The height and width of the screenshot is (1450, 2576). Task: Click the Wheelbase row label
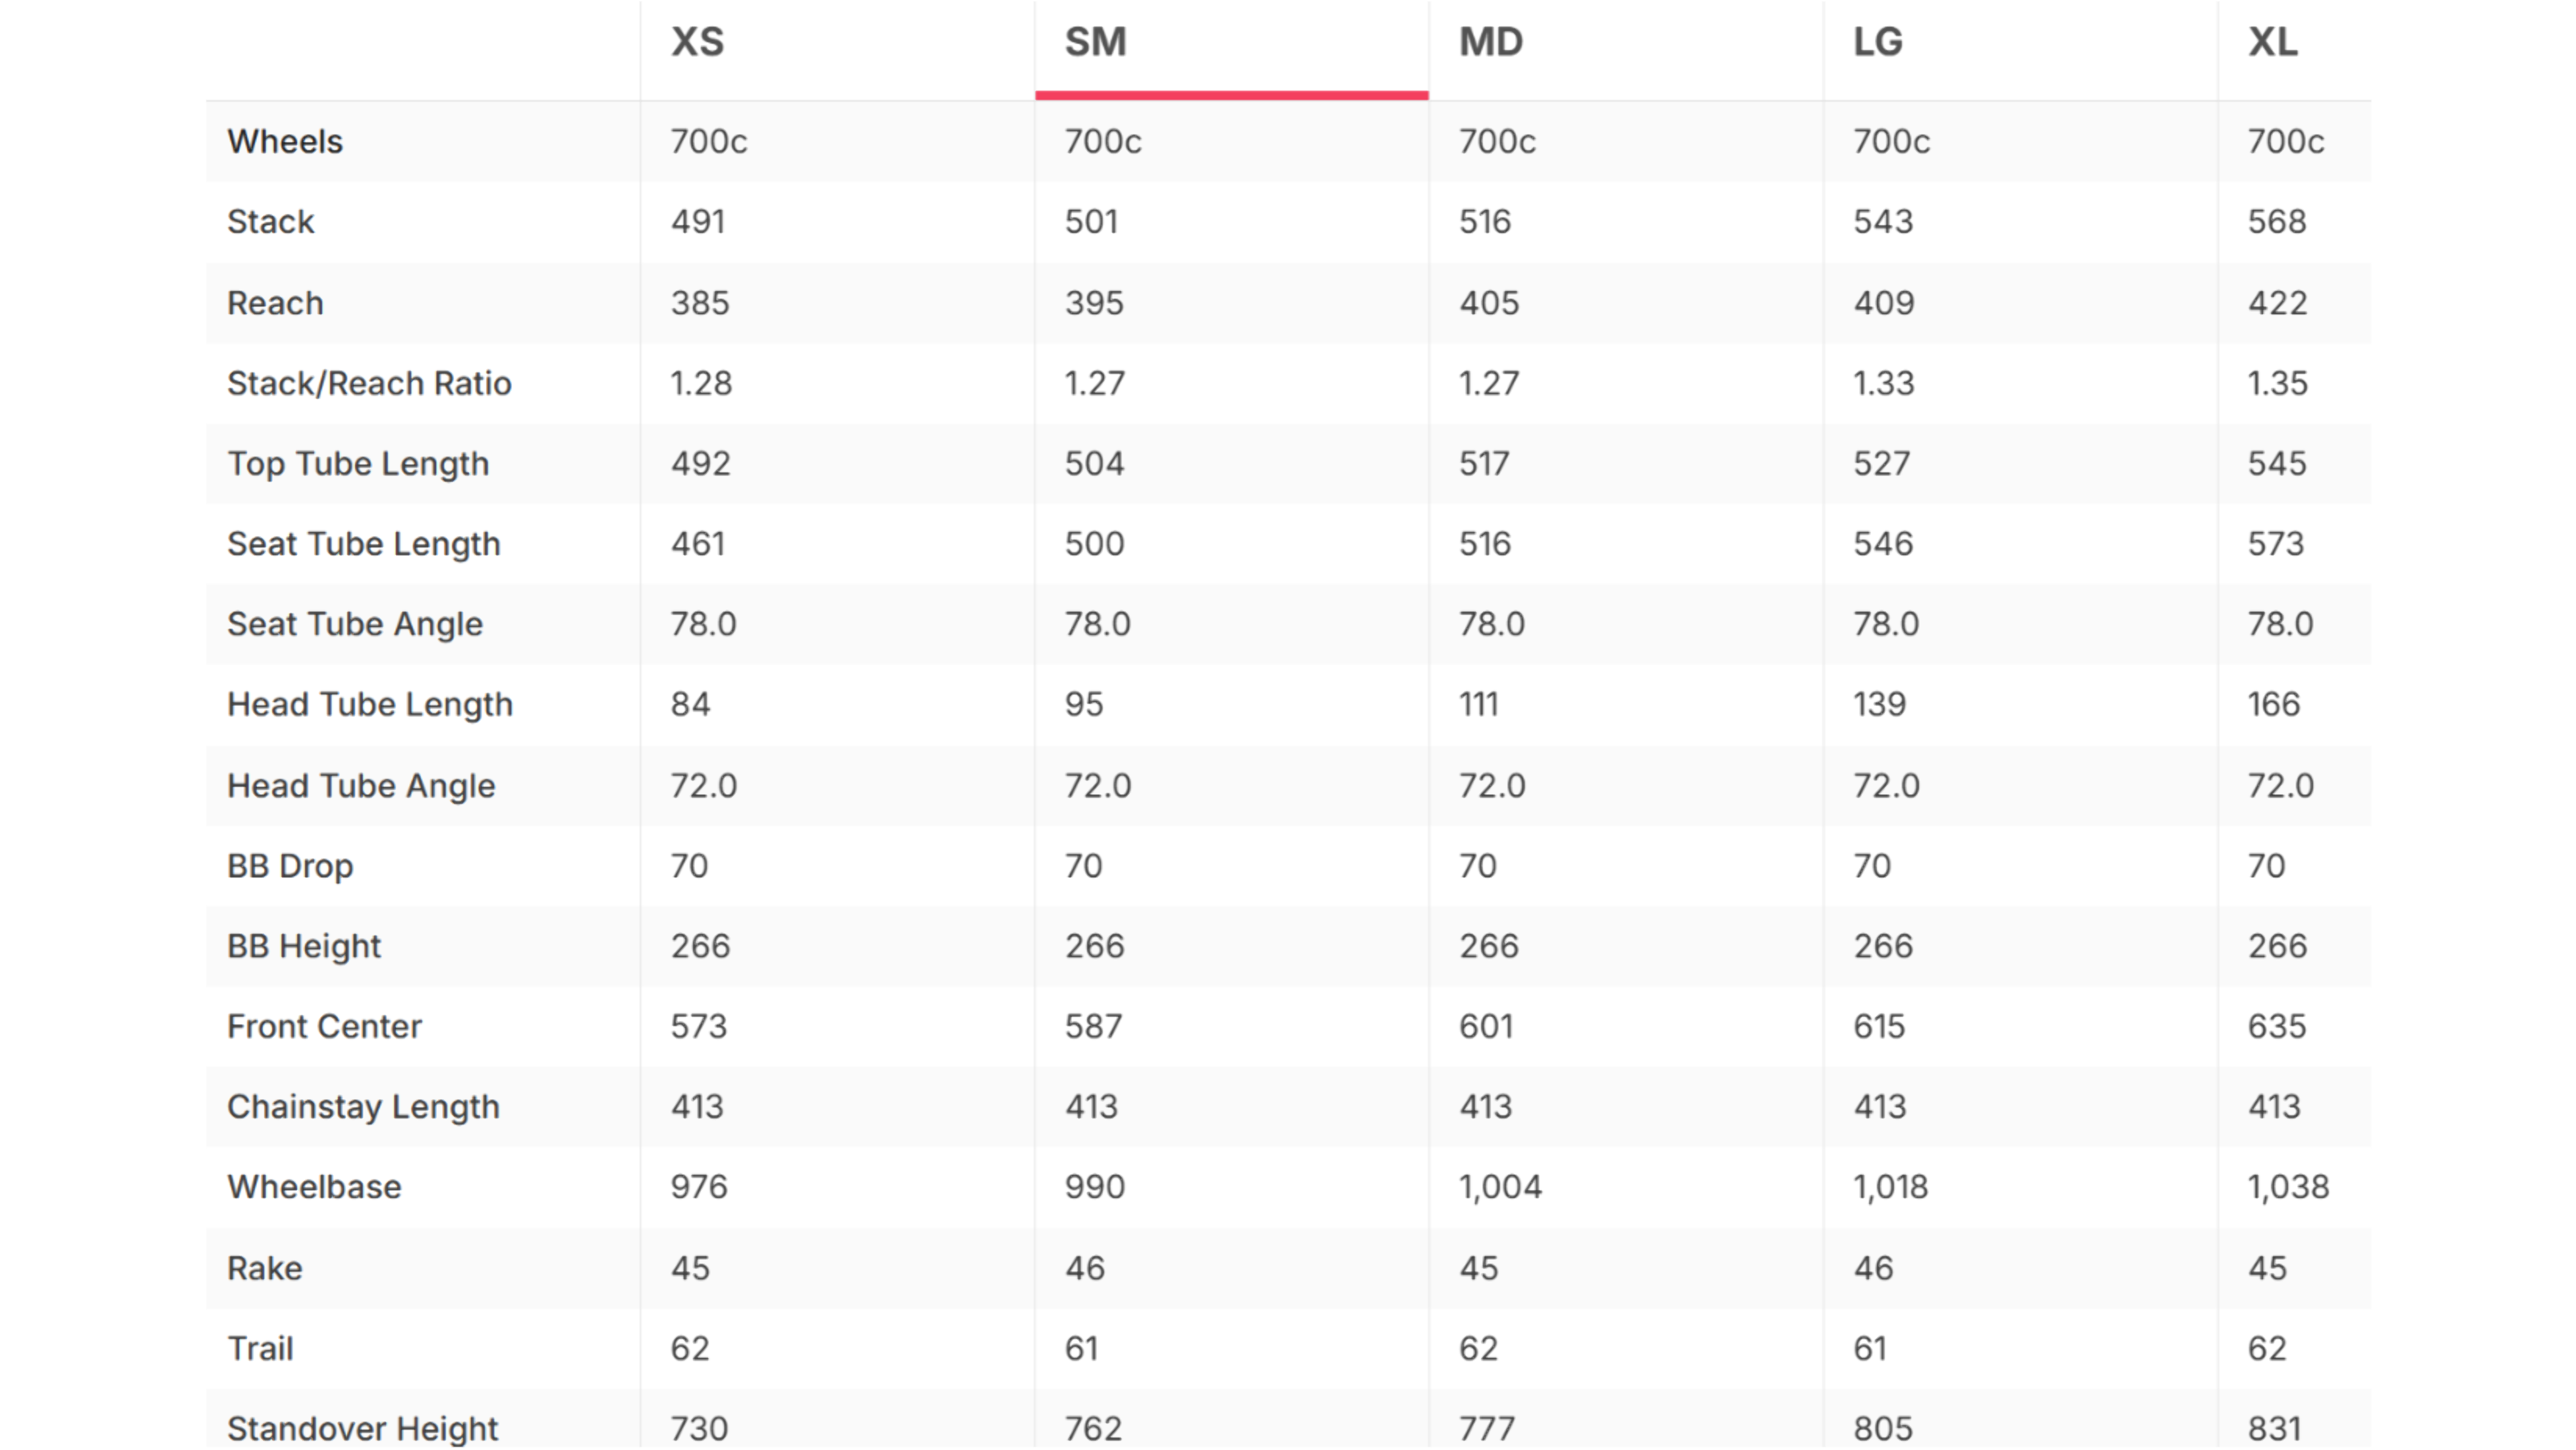tap(314, 1187)
